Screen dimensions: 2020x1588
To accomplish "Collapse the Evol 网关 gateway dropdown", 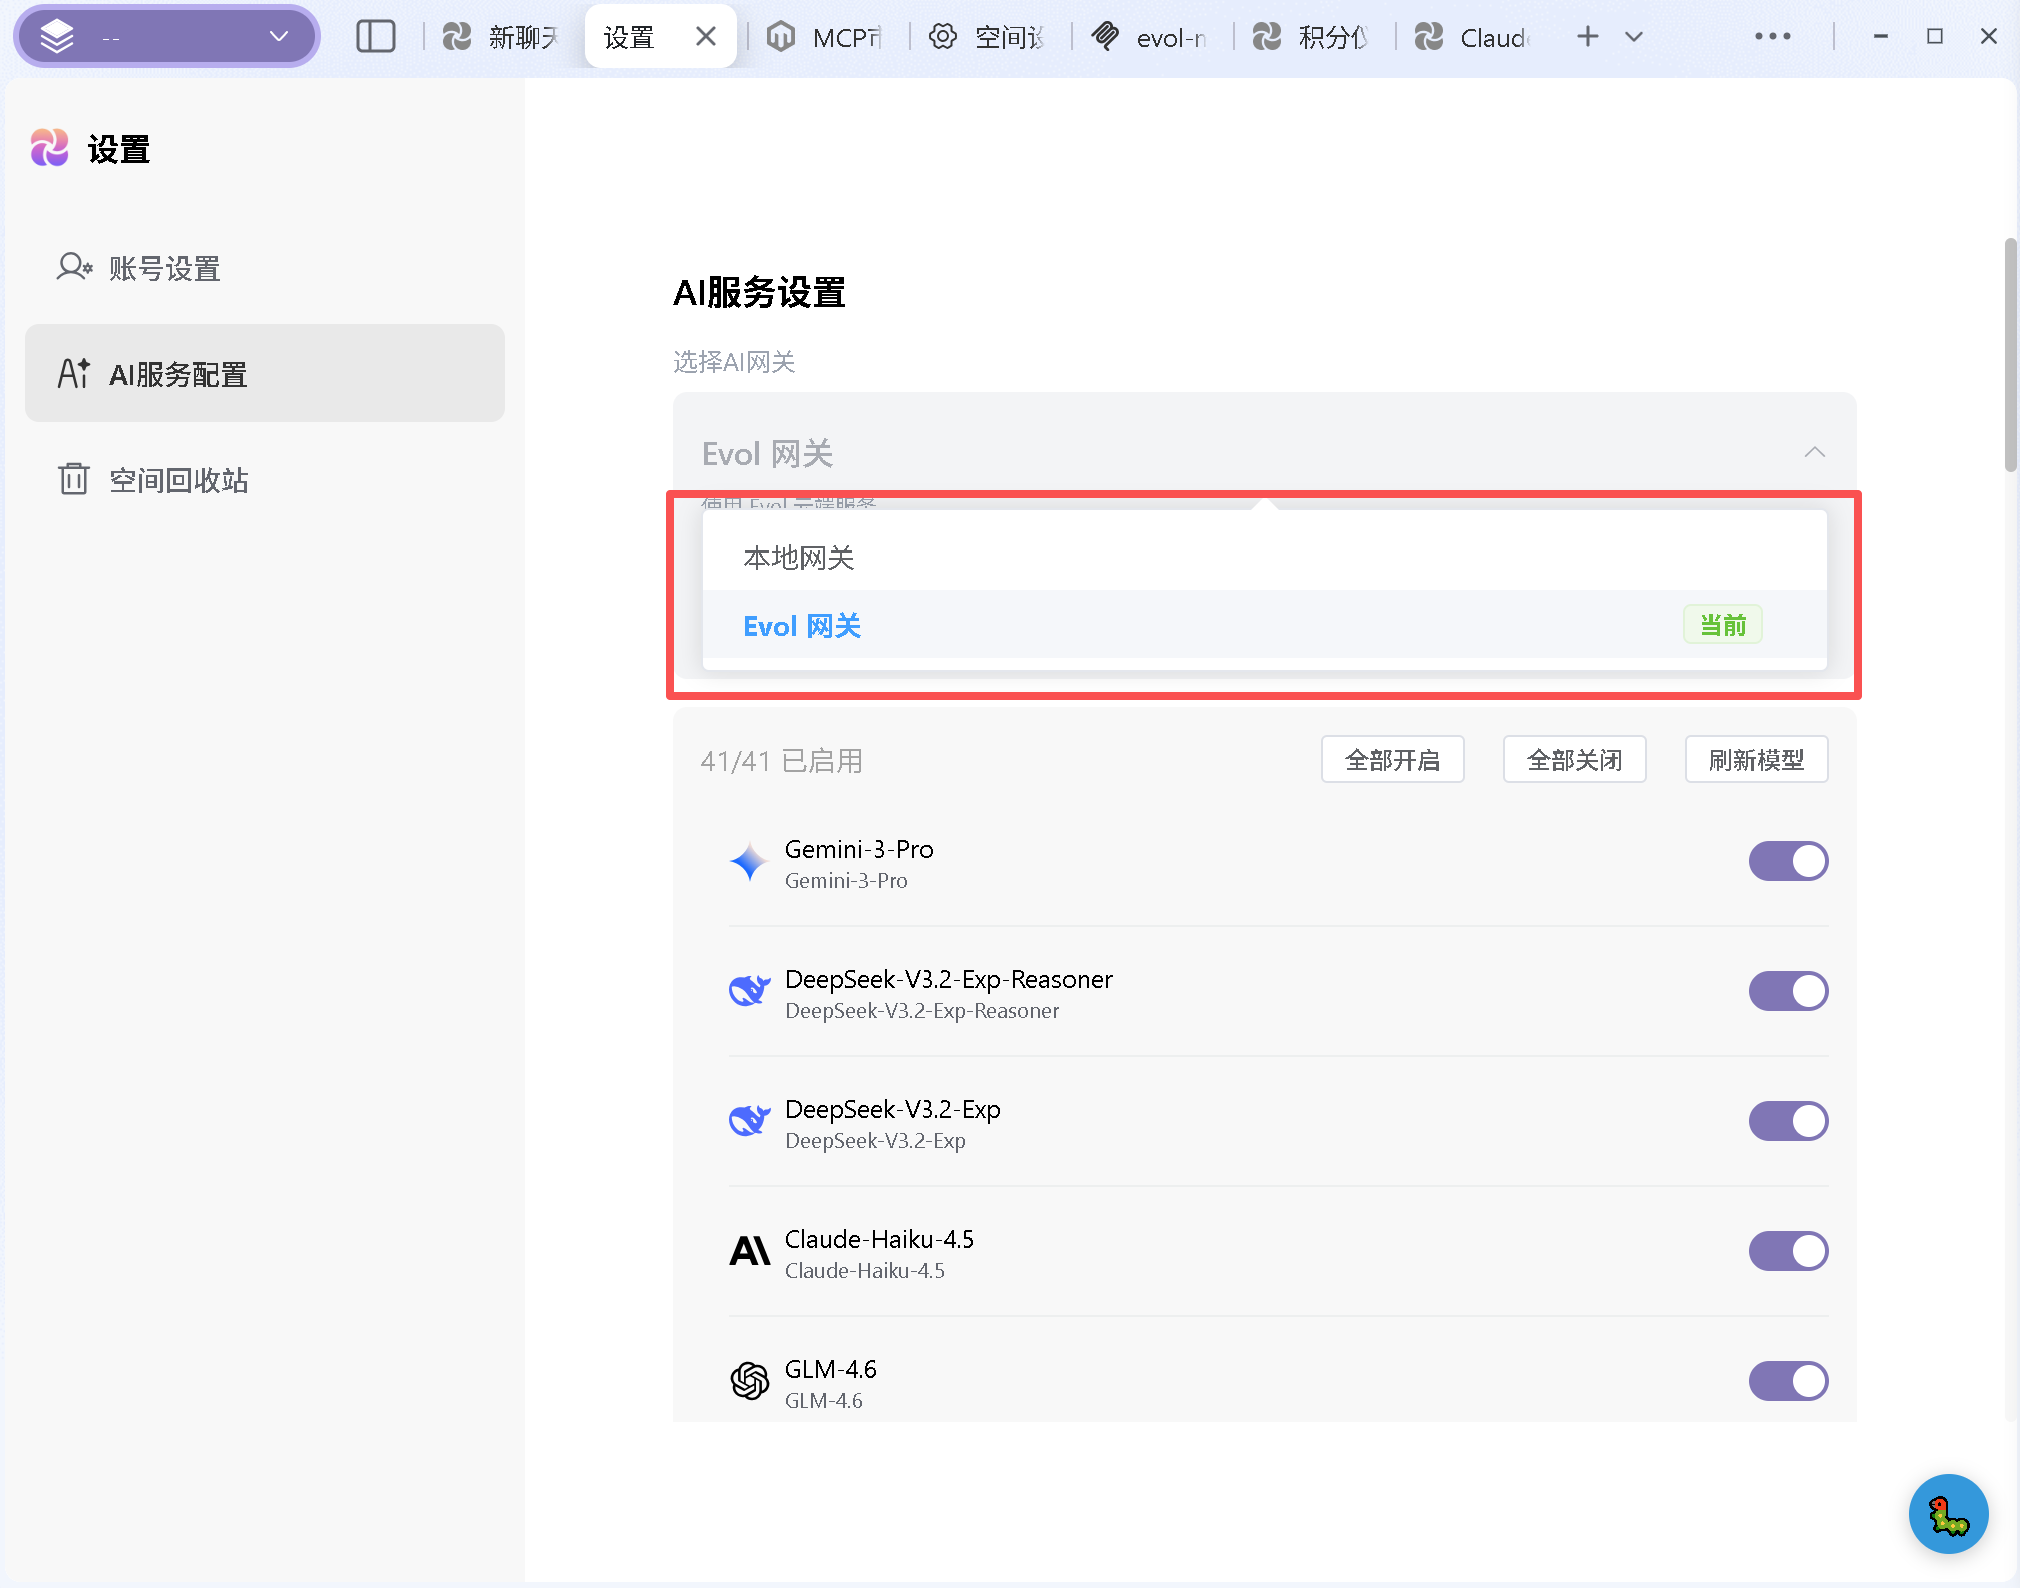I will coord(1814,453).
